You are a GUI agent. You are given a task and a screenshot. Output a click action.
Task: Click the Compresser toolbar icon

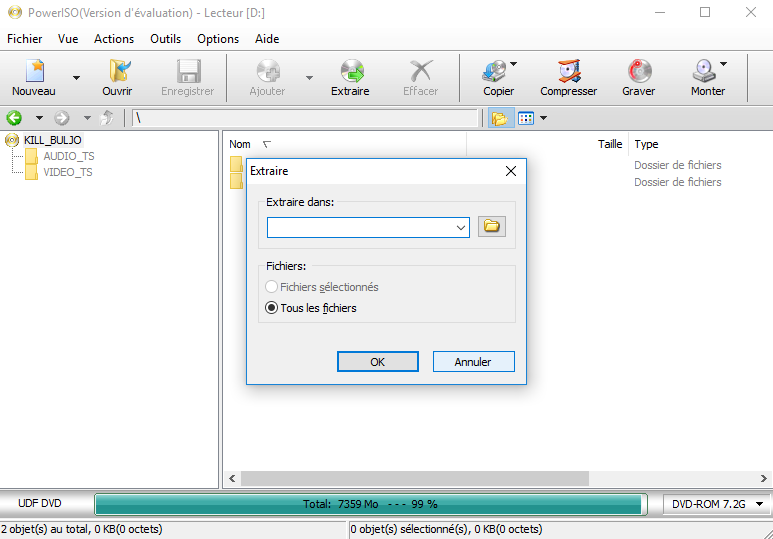click(x=568, y=72)
